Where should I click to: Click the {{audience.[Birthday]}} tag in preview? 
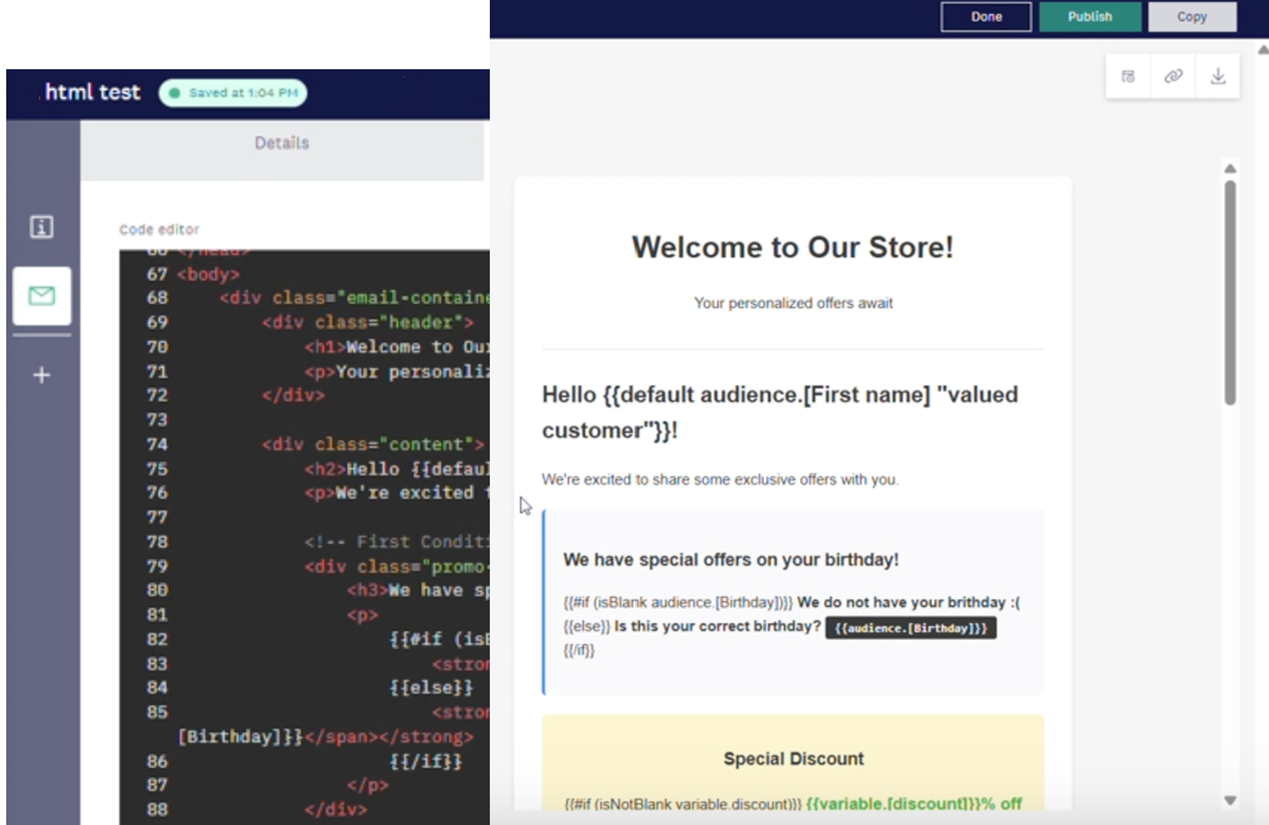[x=910, y=628]
